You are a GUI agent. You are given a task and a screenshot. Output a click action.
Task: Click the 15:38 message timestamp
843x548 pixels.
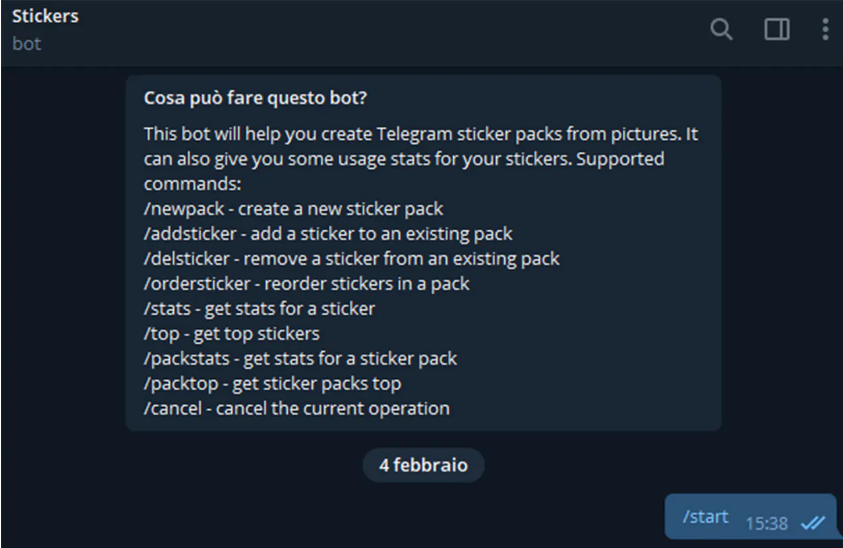tap(767, 523)
